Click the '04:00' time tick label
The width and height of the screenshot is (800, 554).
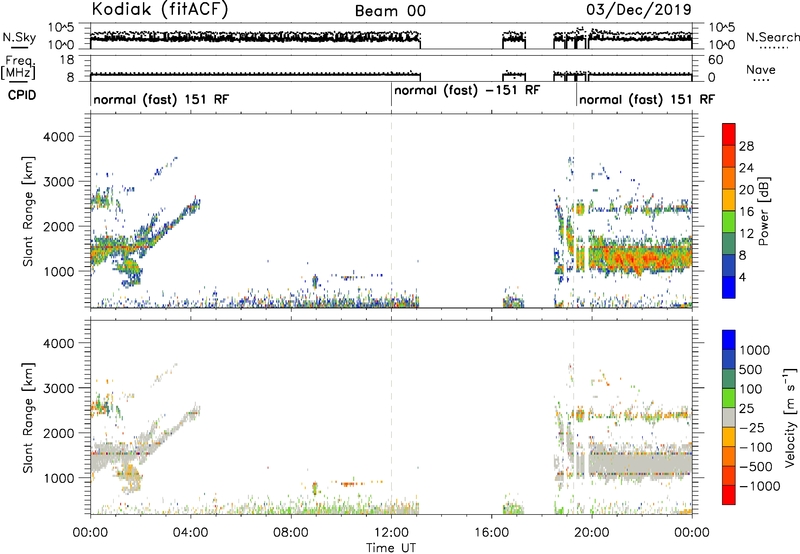190,533
